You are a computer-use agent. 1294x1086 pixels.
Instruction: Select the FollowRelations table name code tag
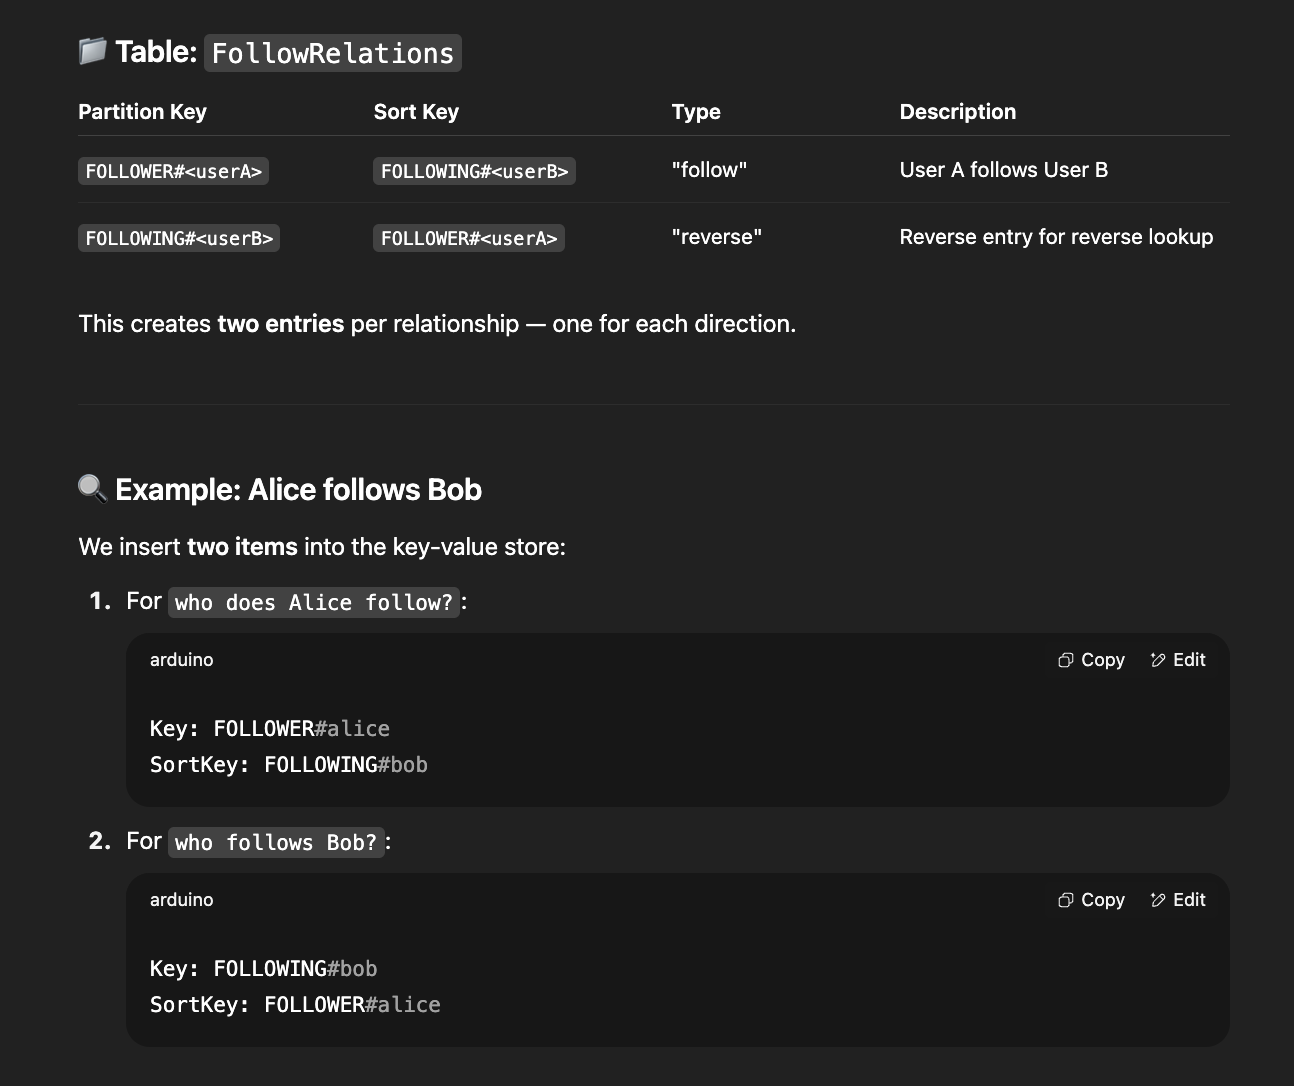click(x=332, y=53)
